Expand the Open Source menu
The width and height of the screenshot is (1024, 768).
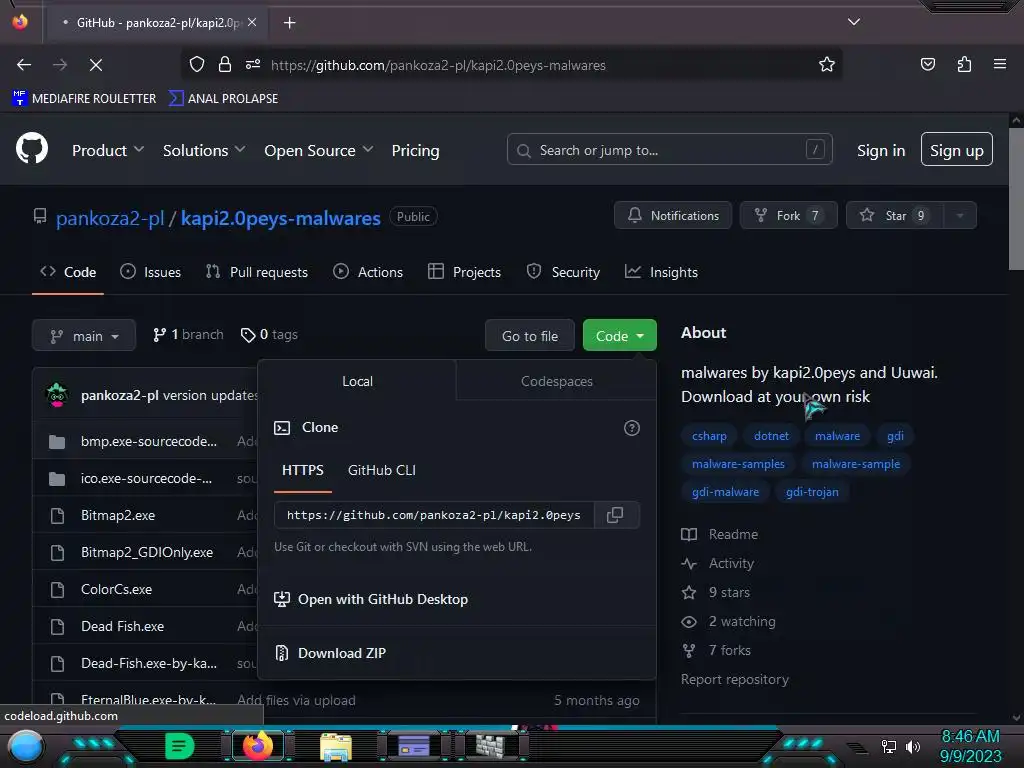tap(319, 150)
